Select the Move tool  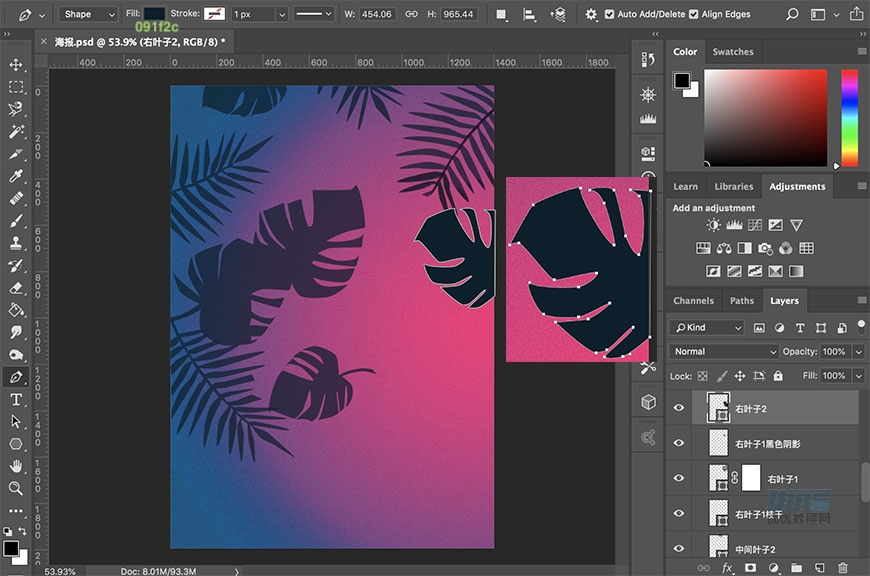(x=16, y=65)
